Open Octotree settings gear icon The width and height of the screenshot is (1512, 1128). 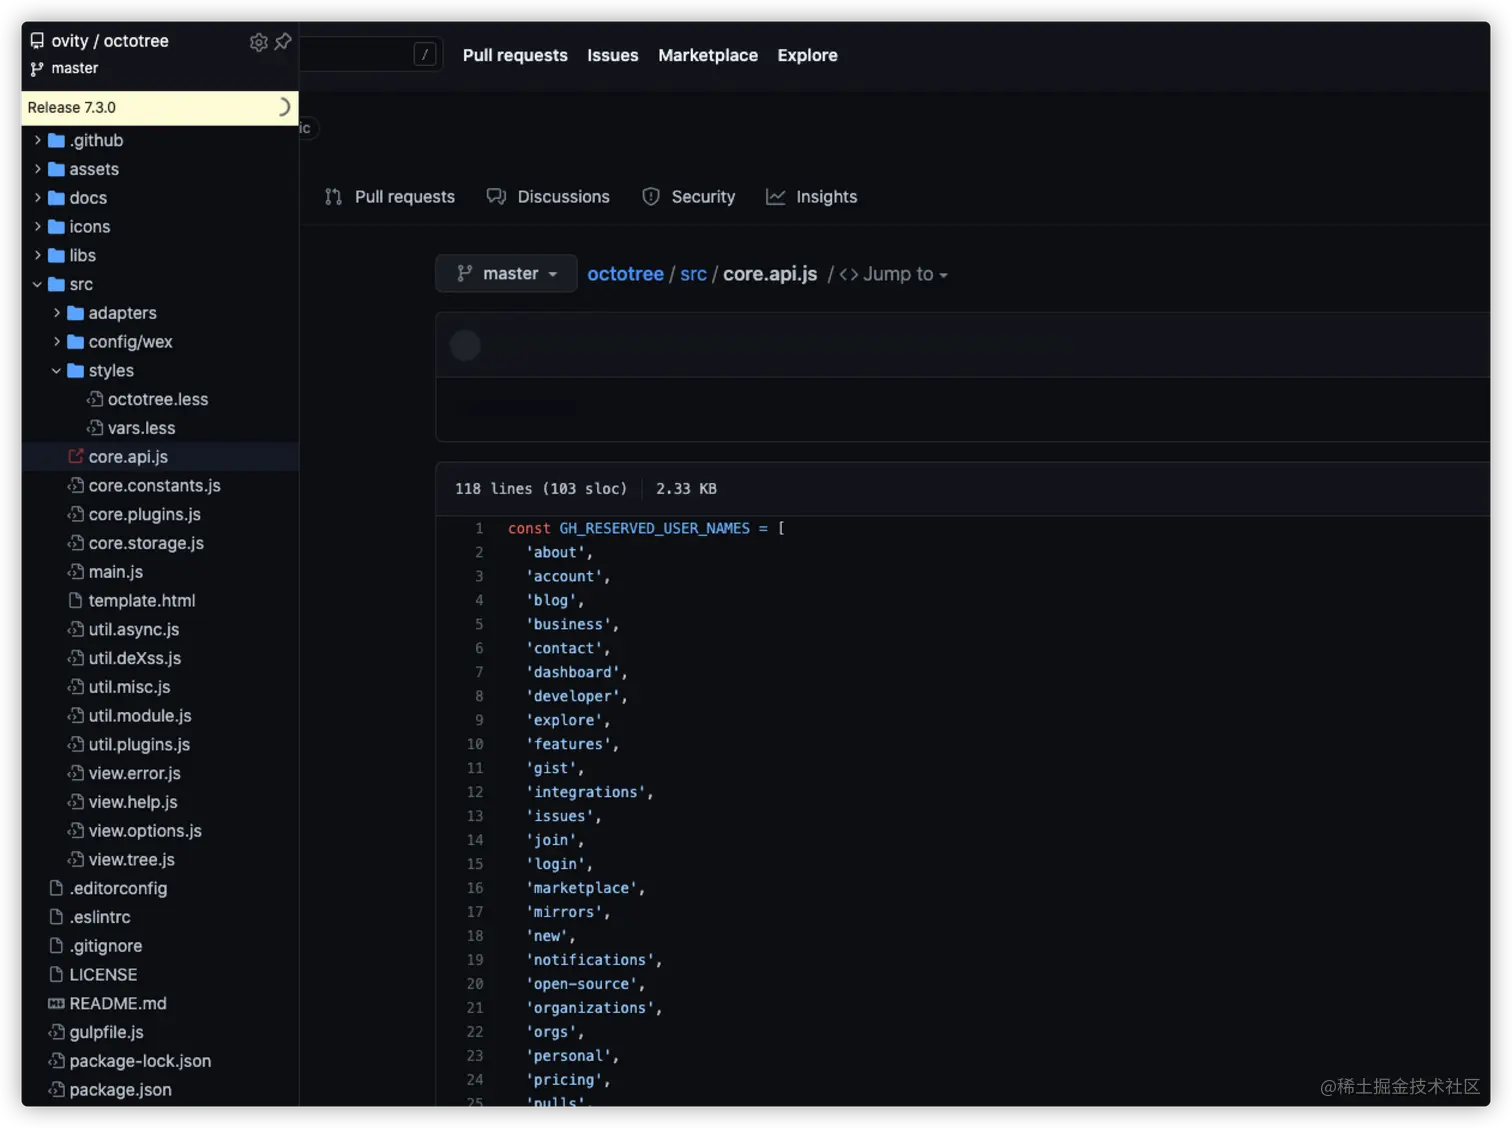pos(258,42)
